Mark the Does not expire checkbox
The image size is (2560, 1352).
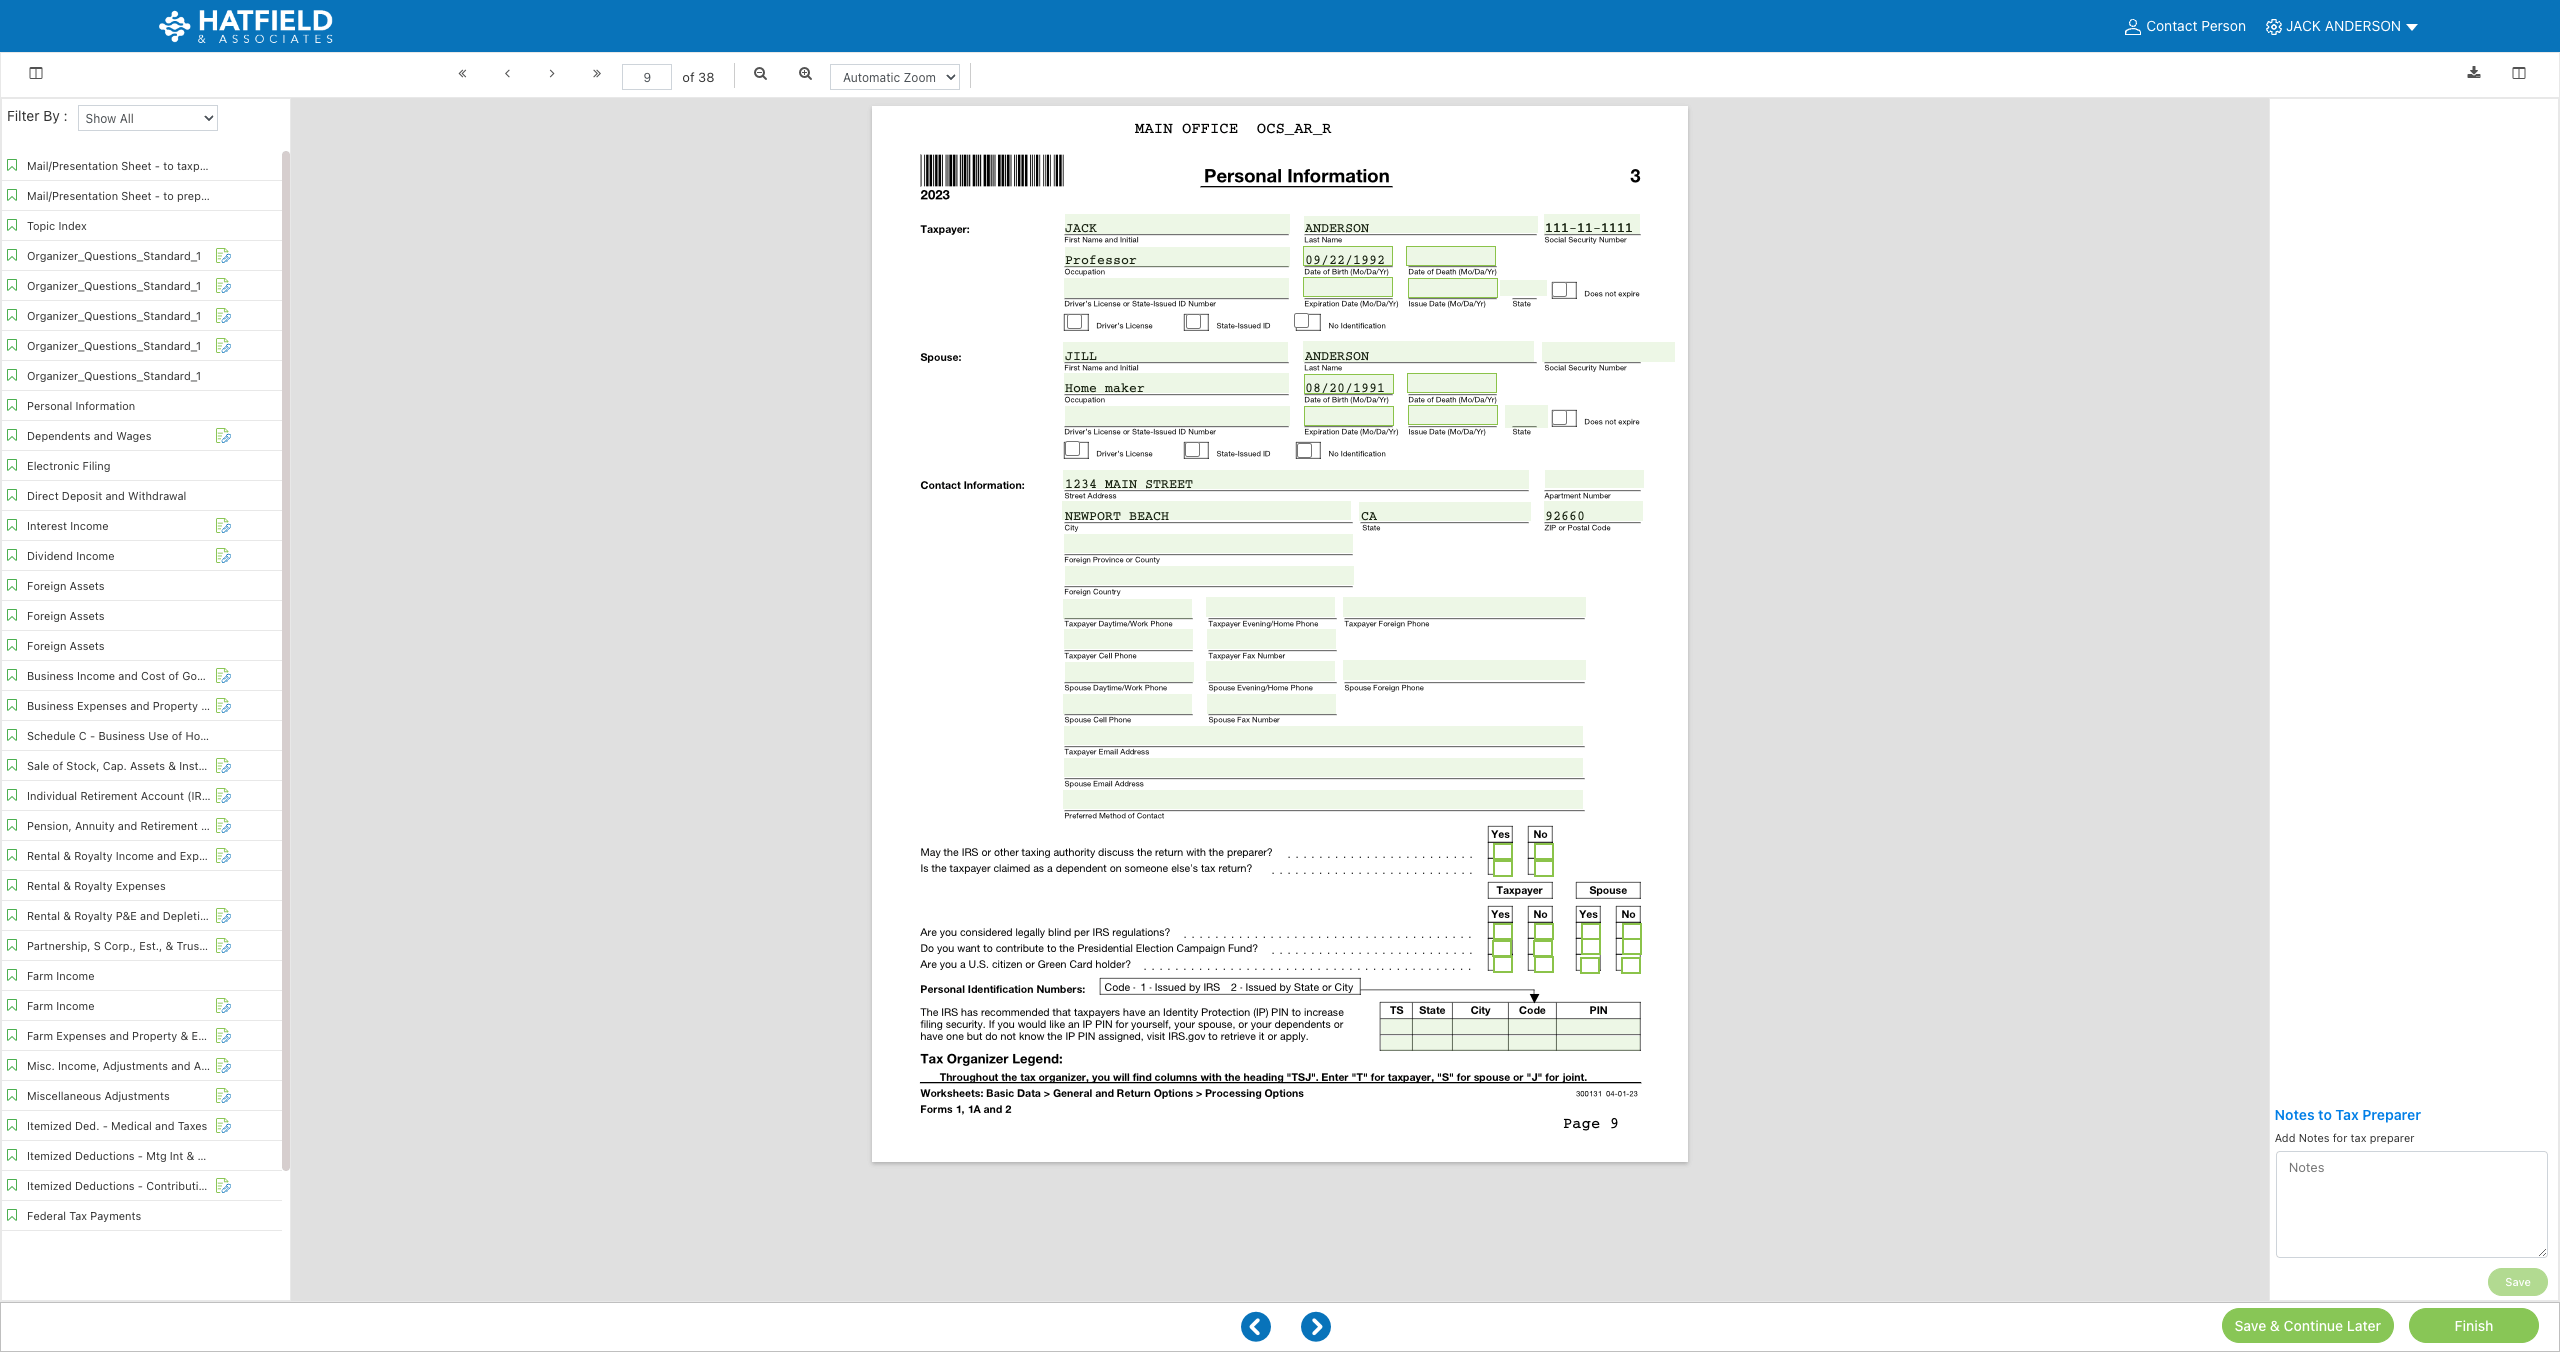point(1563,289)
